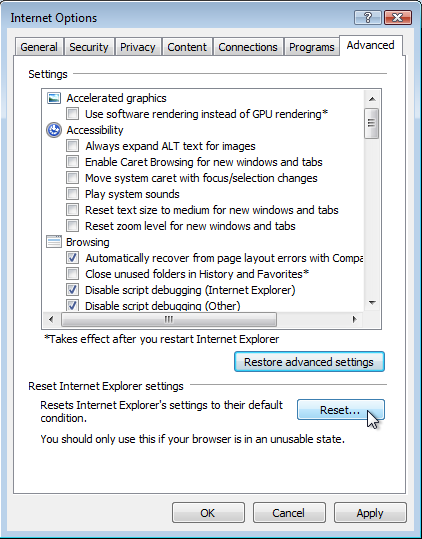Click the scroll up arrow in settings list
This screenshot has height=539, width=422.
click(372, 99)
